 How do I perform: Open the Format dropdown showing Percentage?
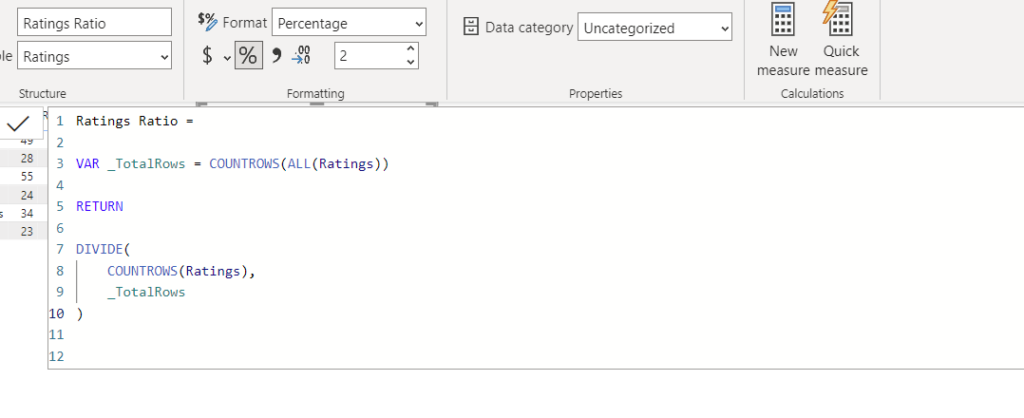click(x=348, y=22)
